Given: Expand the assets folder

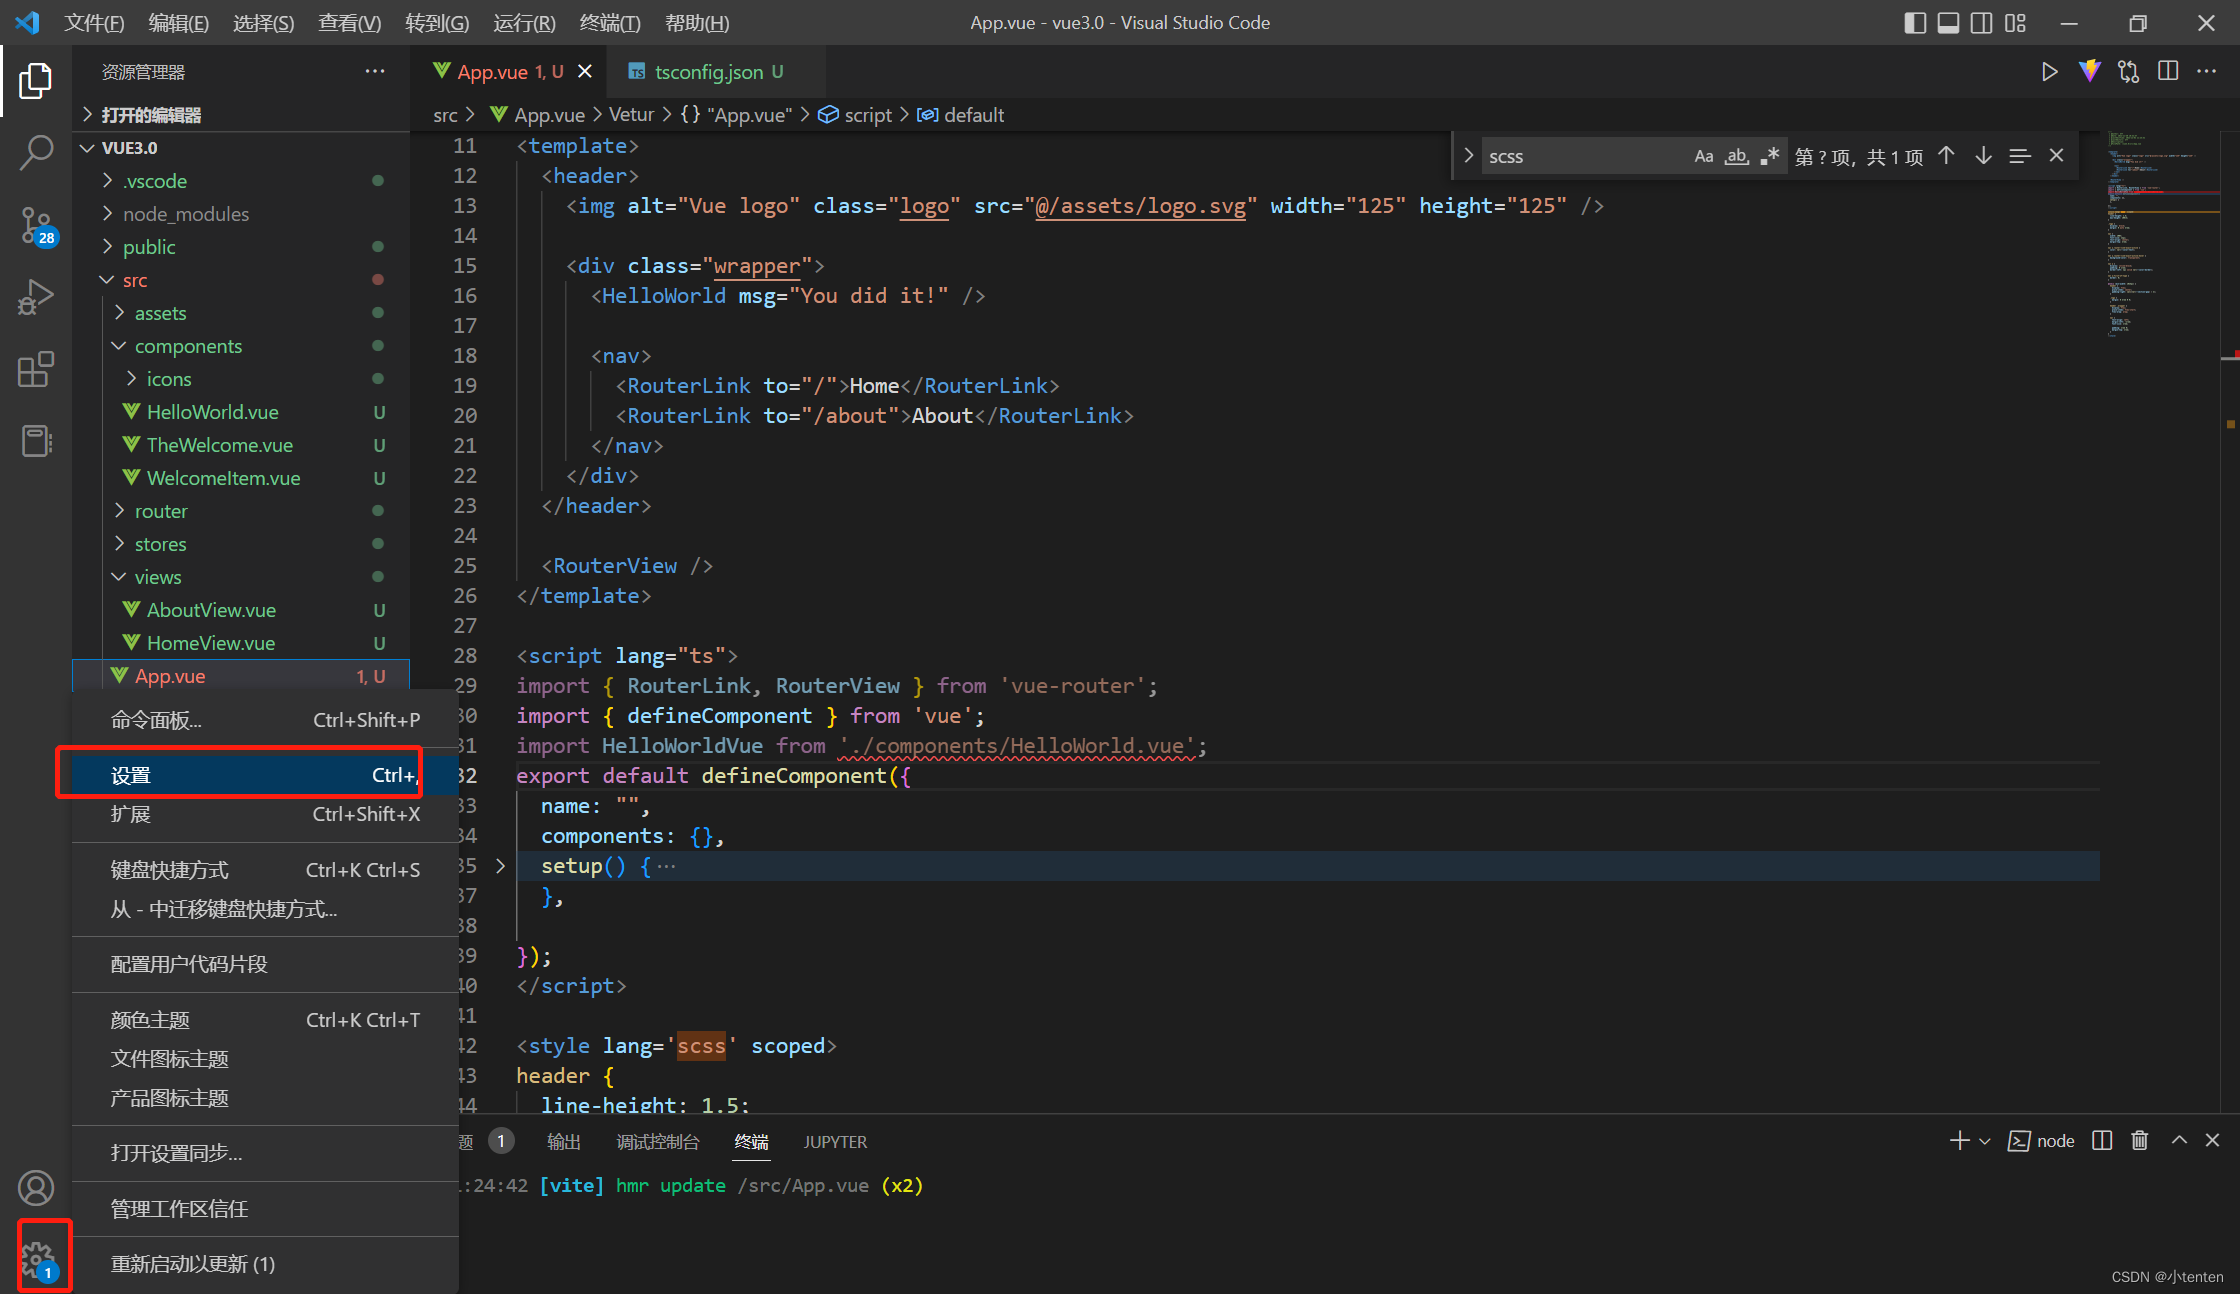Looking at the screenshot, I should (120, 313).
